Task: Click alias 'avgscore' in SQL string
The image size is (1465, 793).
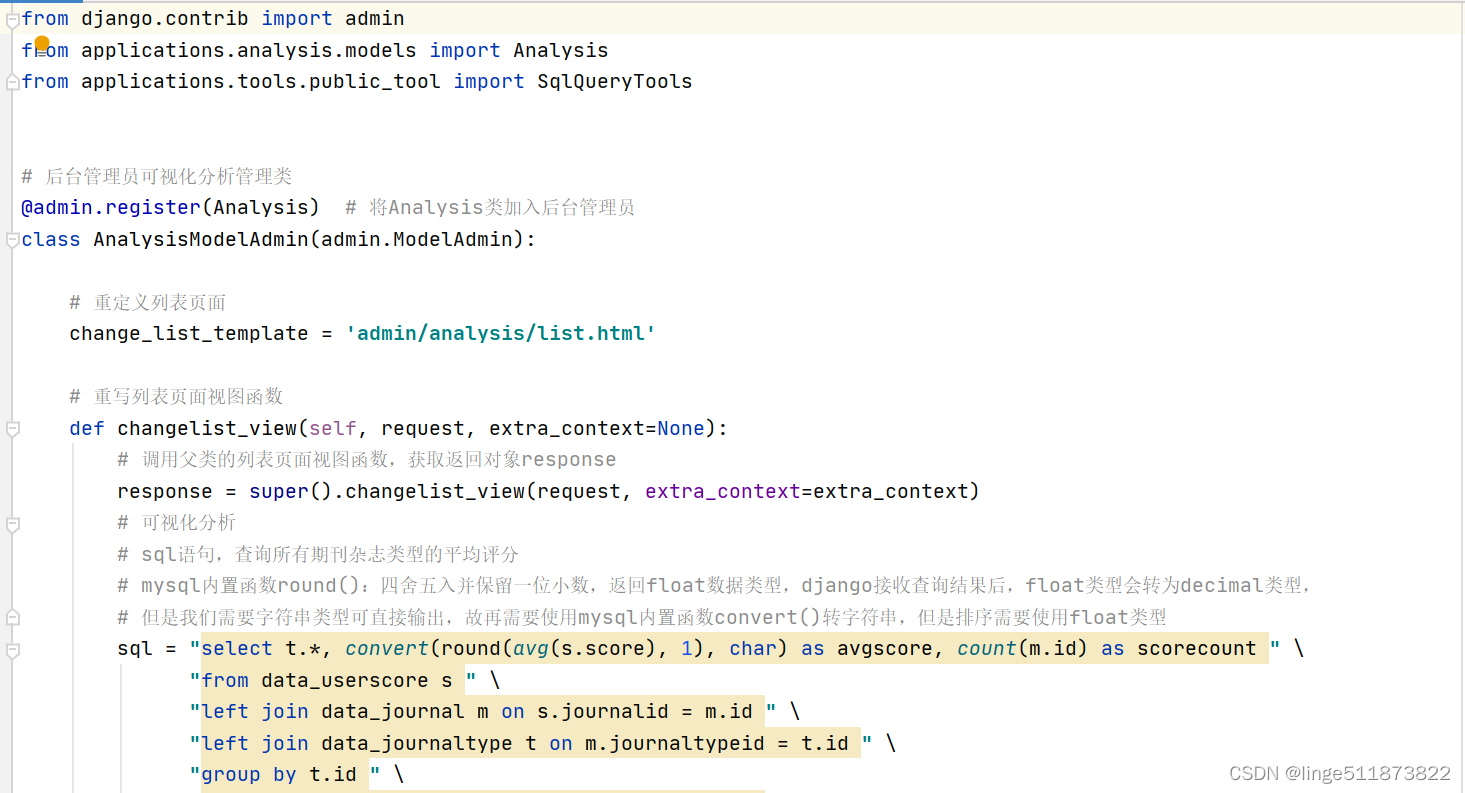Action: (x=885, y=648)
